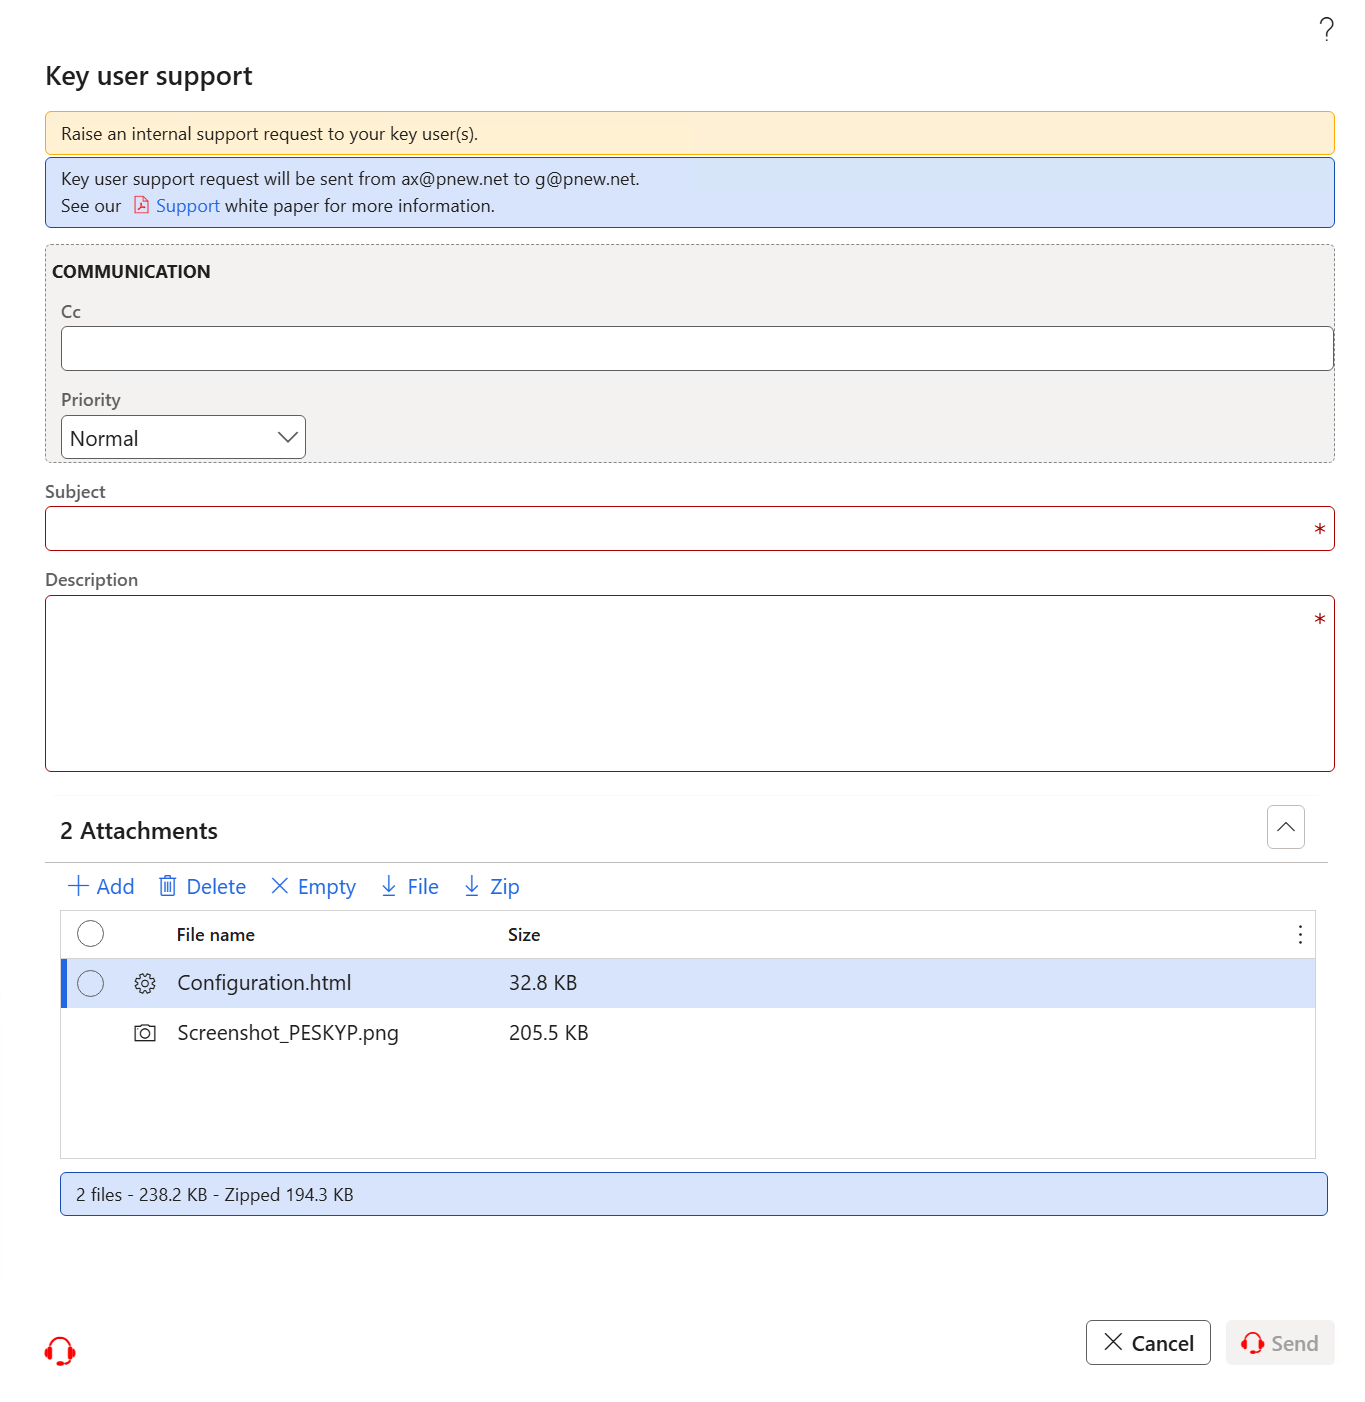Click the 205.5 KB size cell
The height and width of the screenshot is (1402, 1365).
click(x=549, y=1033)
